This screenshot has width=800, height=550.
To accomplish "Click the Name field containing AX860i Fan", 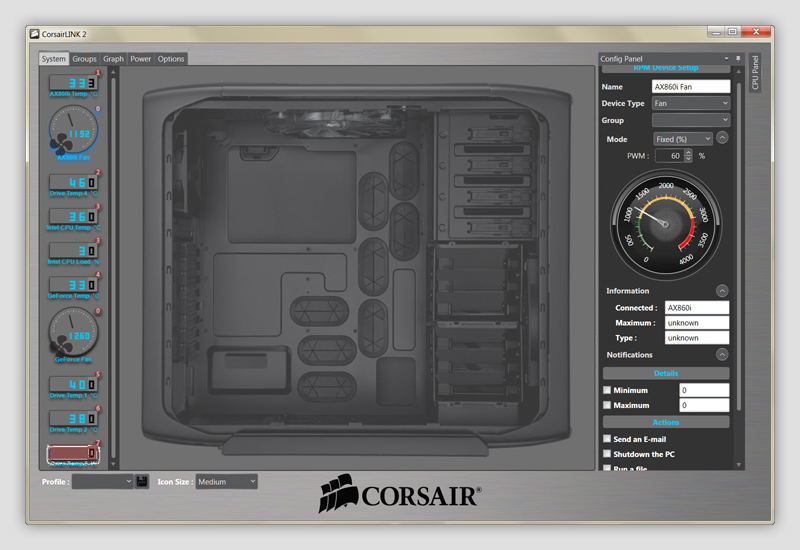I will point(691,87).
